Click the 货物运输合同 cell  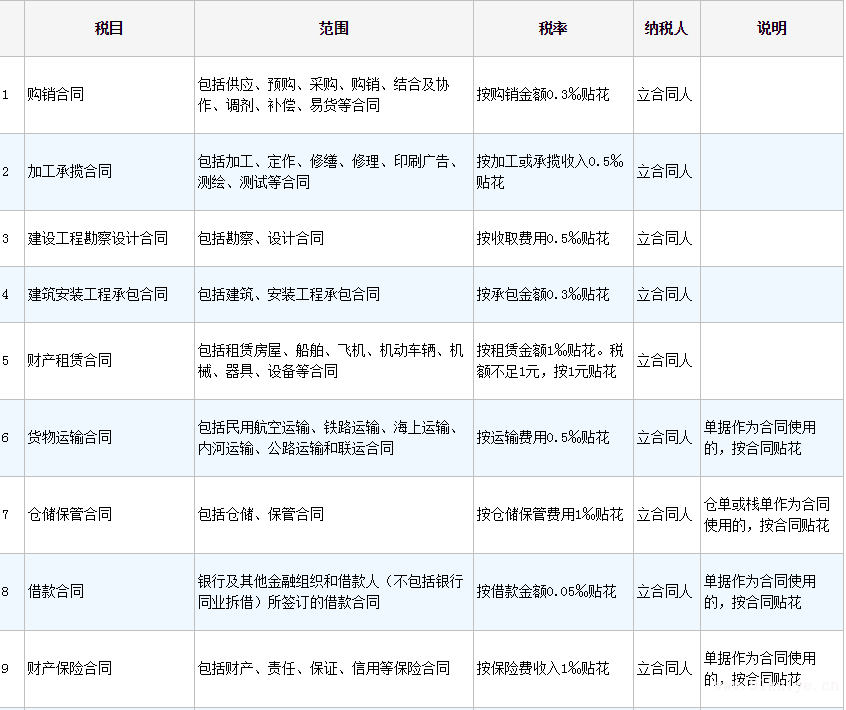coord(70,438)
